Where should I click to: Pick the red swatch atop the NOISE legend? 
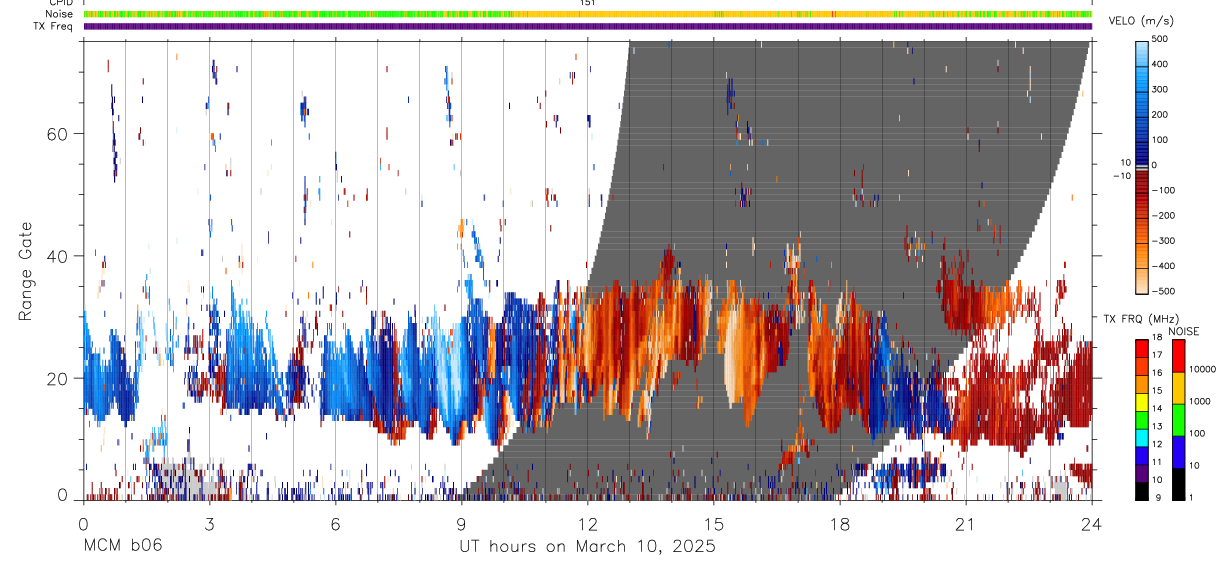coord(1177,356)
